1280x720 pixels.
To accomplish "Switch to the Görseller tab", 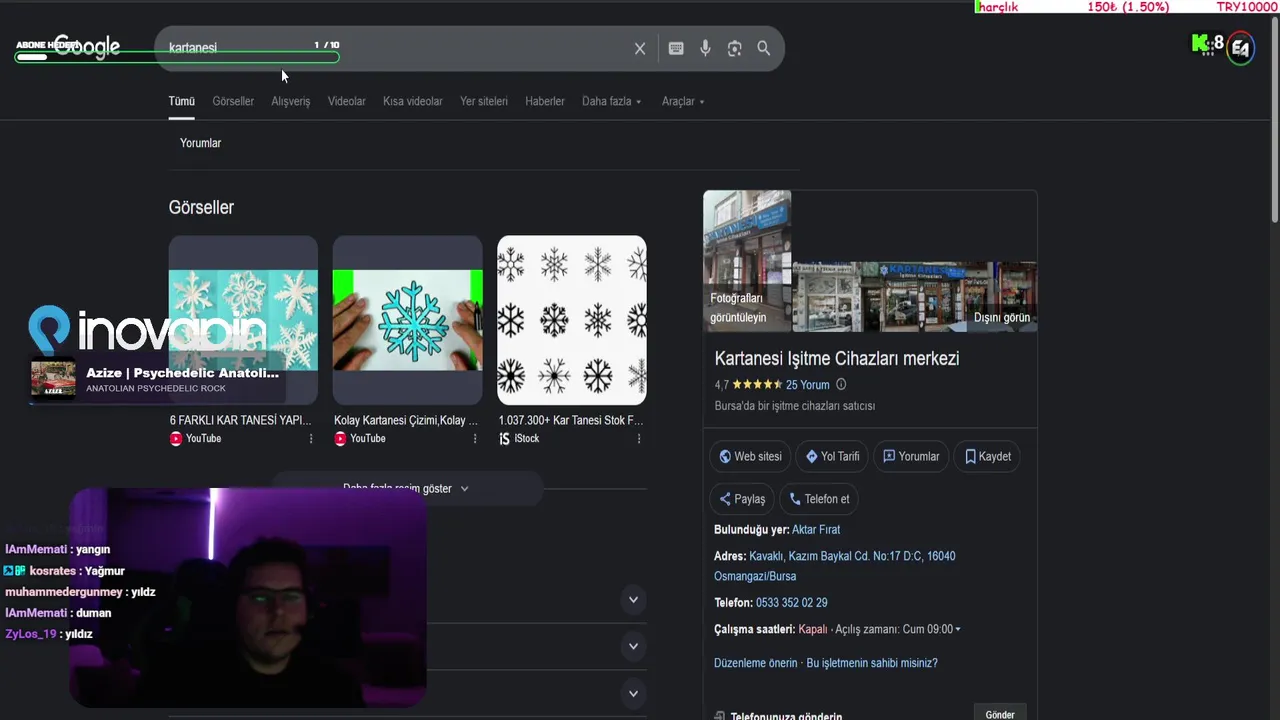I will click(x=233, y=101).
